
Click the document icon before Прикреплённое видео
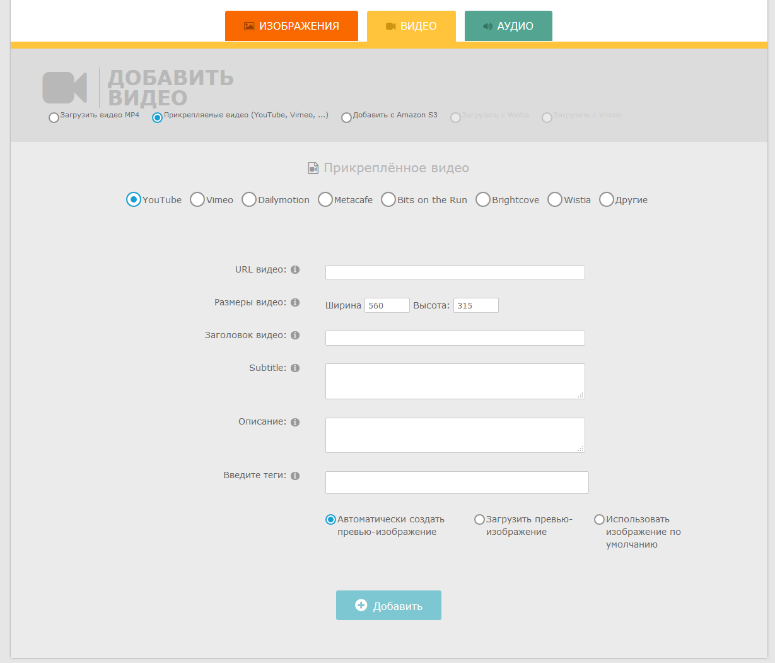[x=312, y=169]
